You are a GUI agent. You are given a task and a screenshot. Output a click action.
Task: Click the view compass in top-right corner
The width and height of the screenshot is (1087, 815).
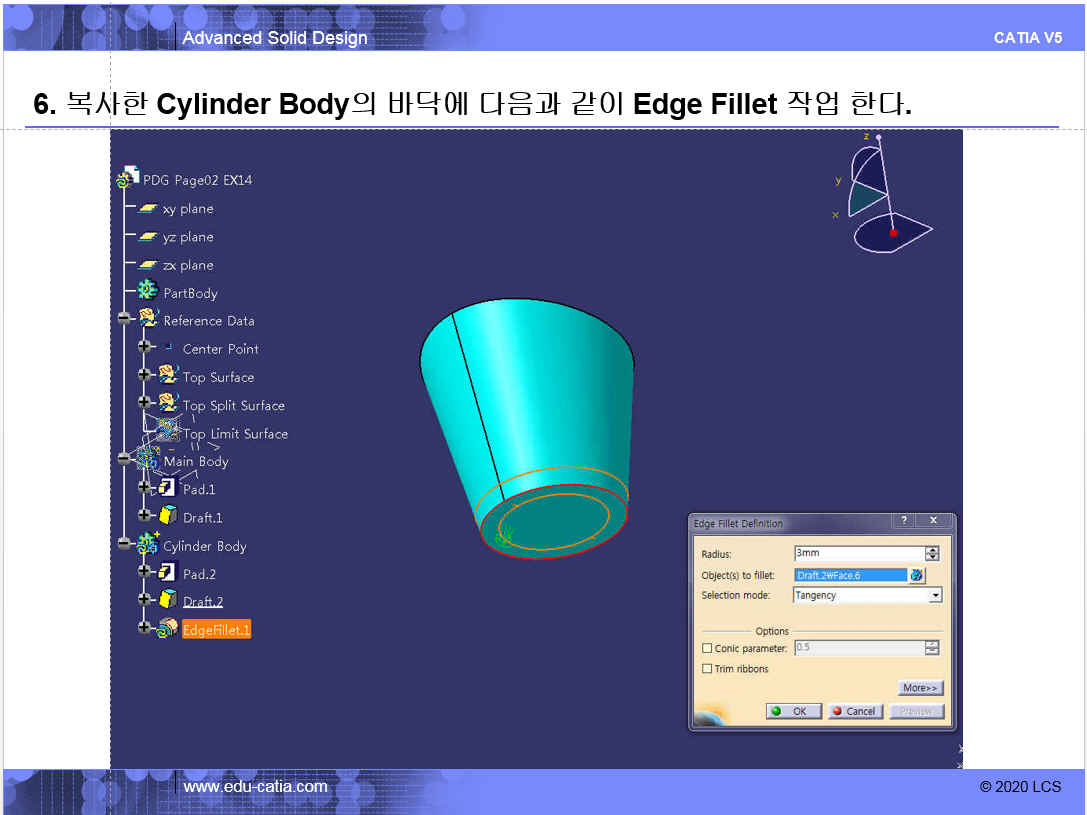pos(882,195)
